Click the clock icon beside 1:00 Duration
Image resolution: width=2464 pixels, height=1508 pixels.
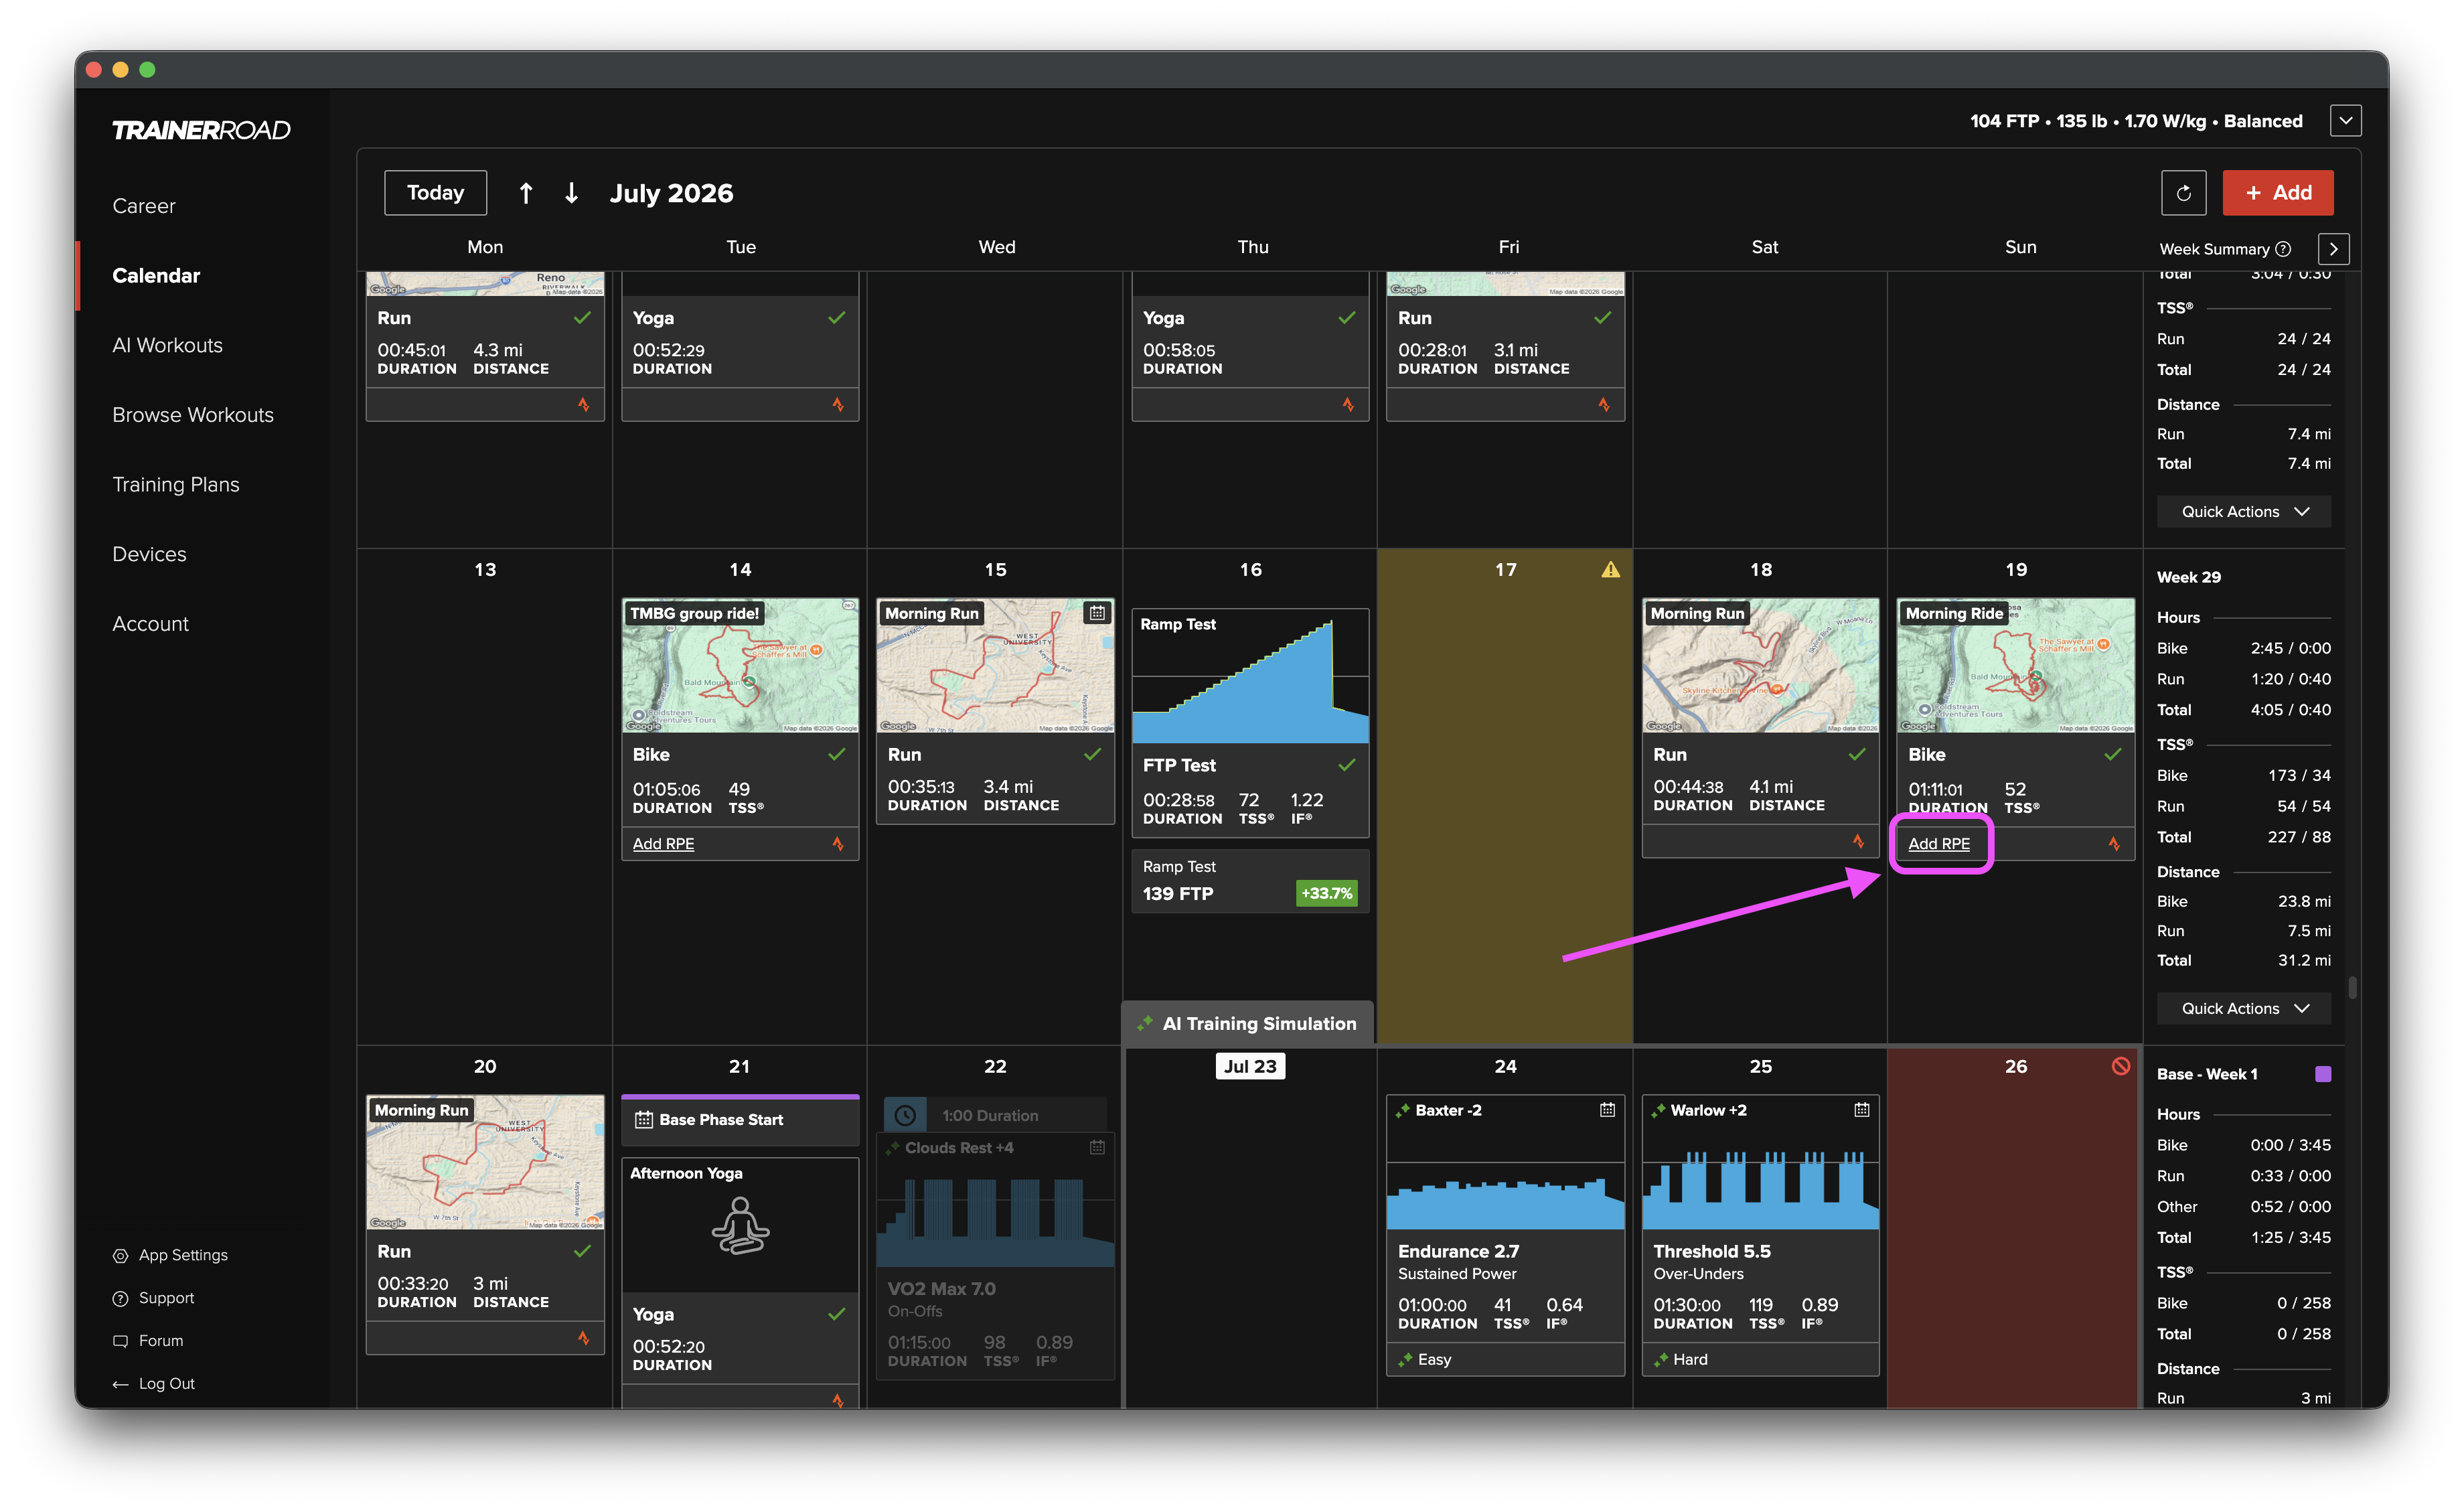tap(905, 1115)
